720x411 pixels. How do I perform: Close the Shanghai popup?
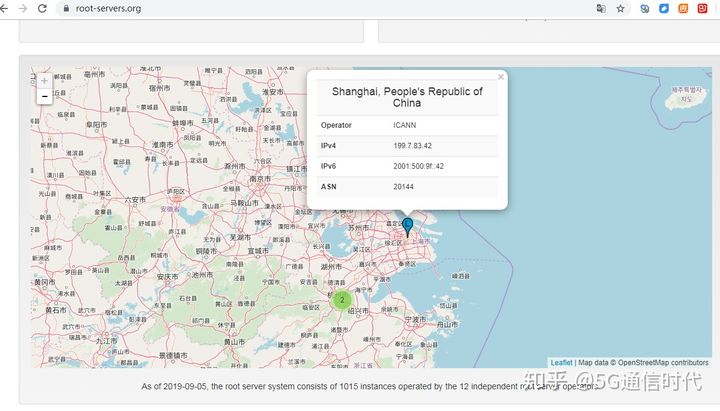coord(501,77)
